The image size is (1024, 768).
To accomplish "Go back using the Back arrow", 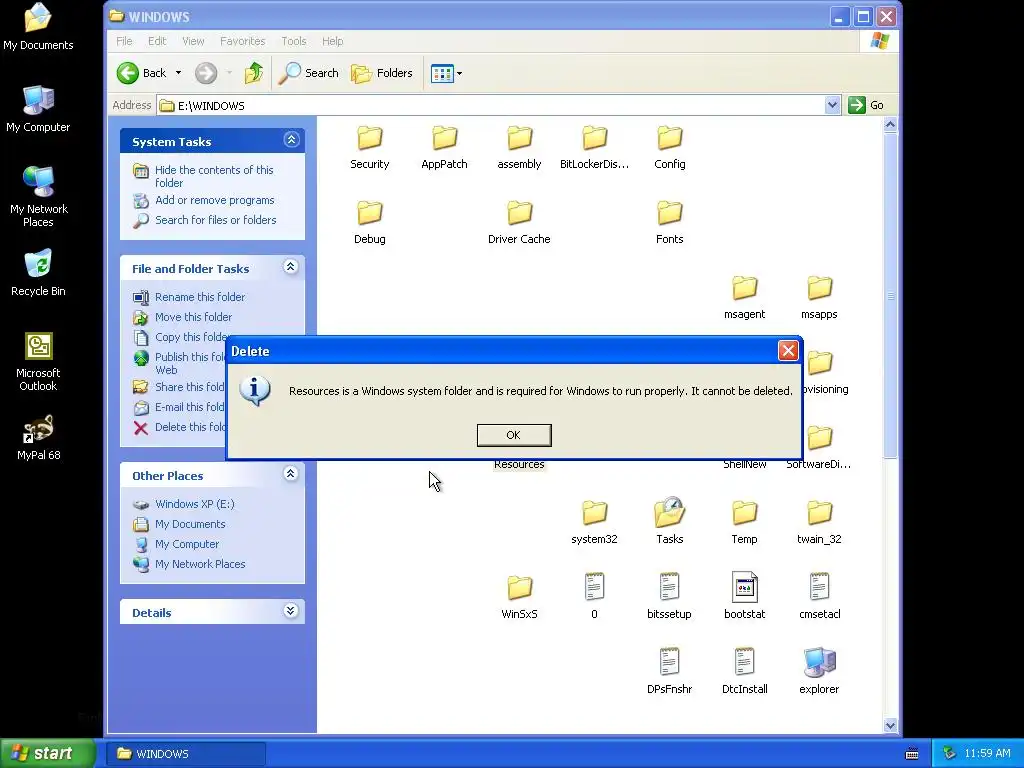I will (142, 73).
